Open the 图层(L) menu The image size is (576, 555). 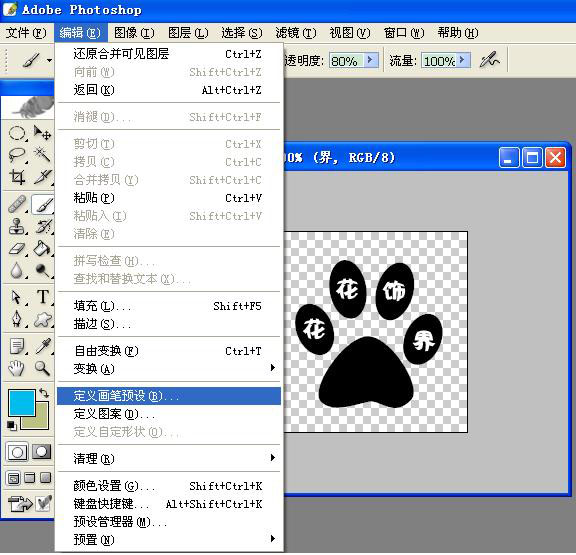(x=188, y=33)
